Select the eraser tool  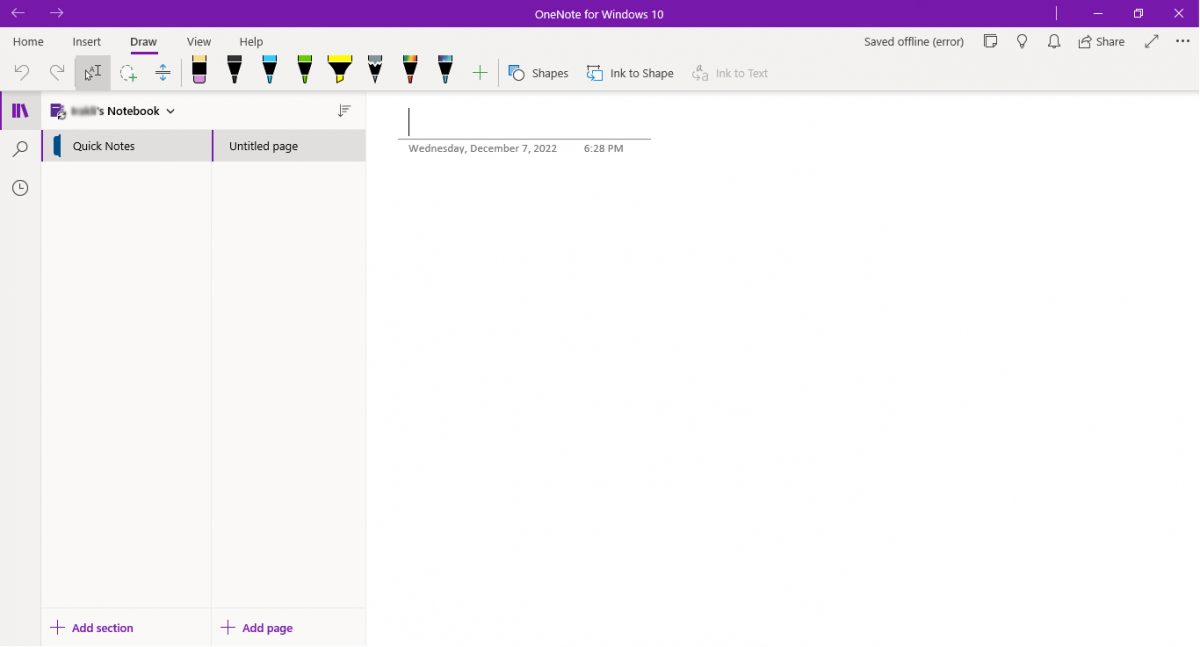[199, 70]
